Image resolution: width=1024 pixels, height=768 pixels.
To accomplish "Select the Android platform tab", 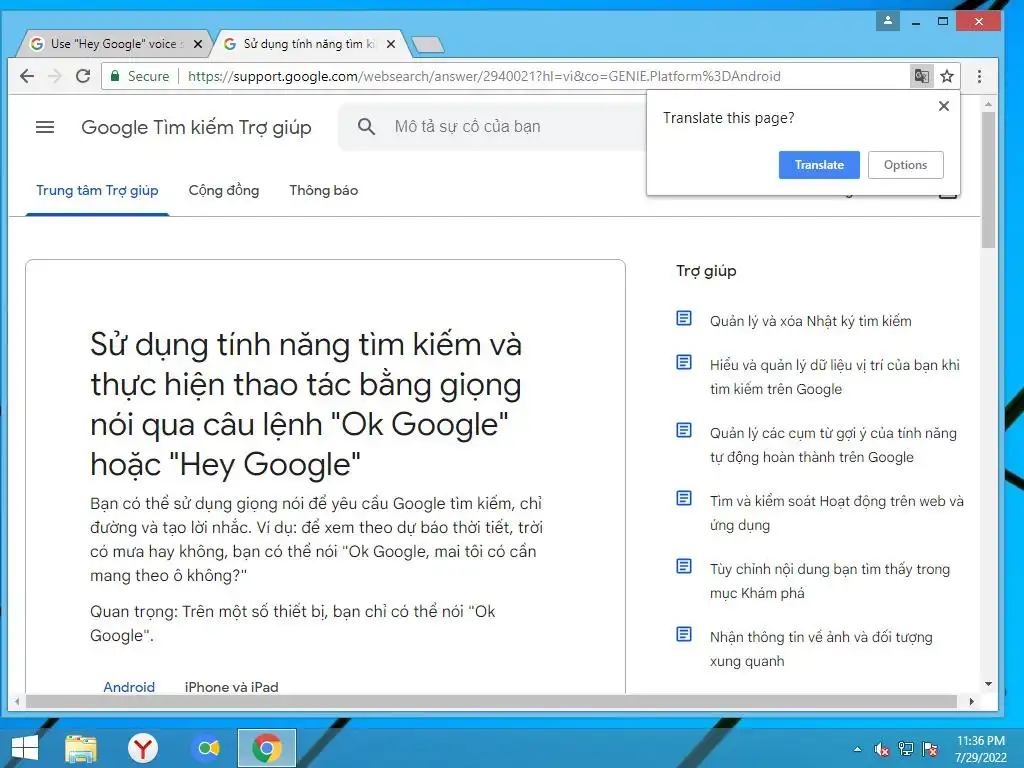I will (x=129, y=686).
